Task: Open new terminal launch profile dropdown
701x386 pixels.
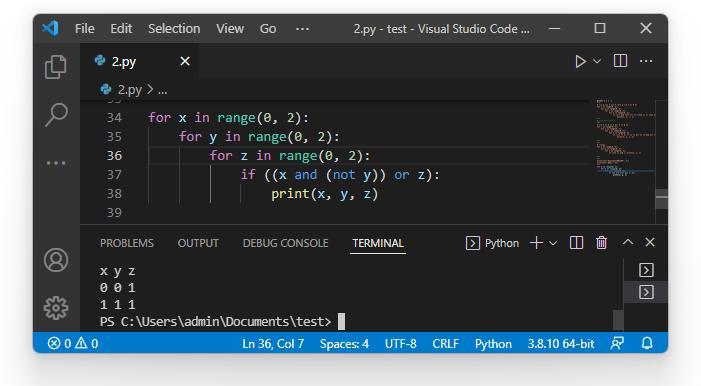Action: pos(553,243)
